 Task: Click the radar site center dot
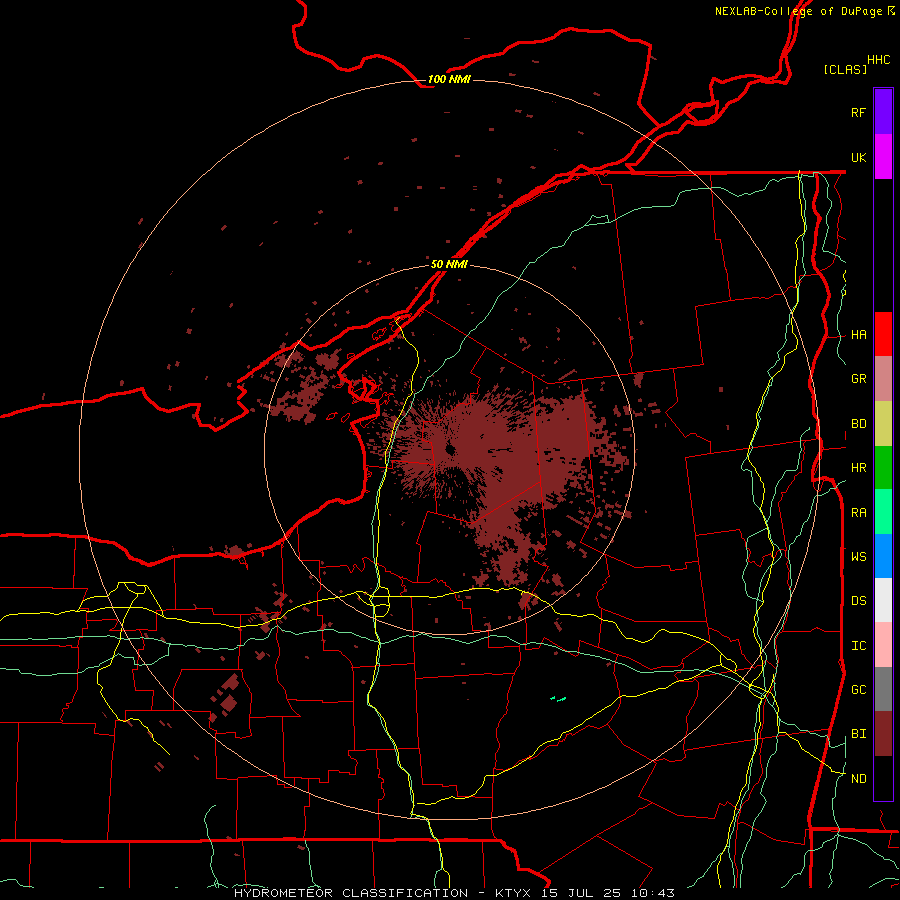click(450, 449)
